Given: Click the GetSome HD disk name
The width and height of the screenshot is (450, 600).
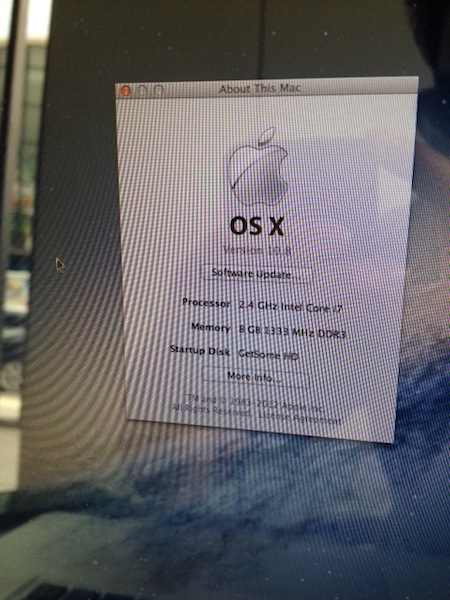Looking at the screenshot, I should tap(268, 355).
